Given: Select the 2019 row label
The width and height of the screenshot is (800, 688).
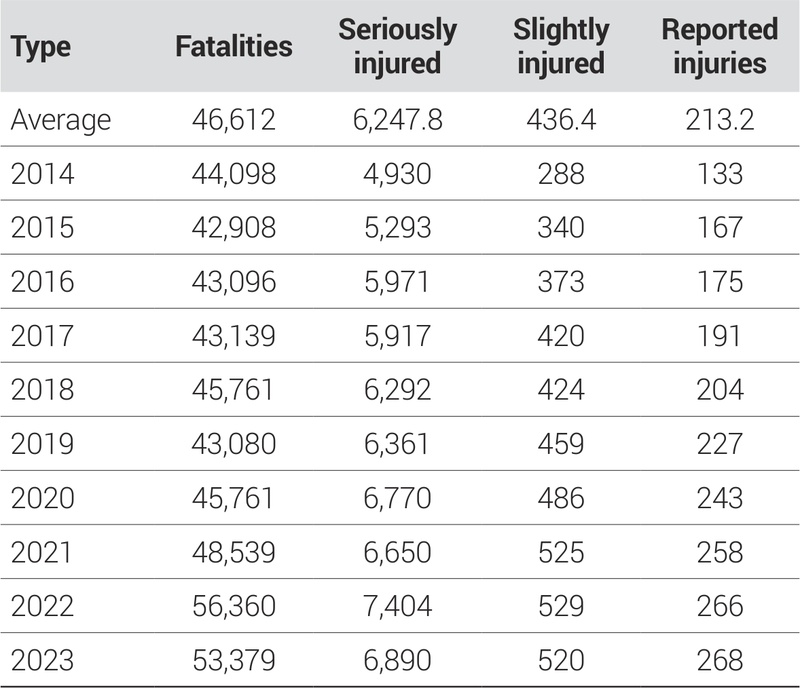Looking at the screenshot, I should pyautogui.click(x=41, y=444).
